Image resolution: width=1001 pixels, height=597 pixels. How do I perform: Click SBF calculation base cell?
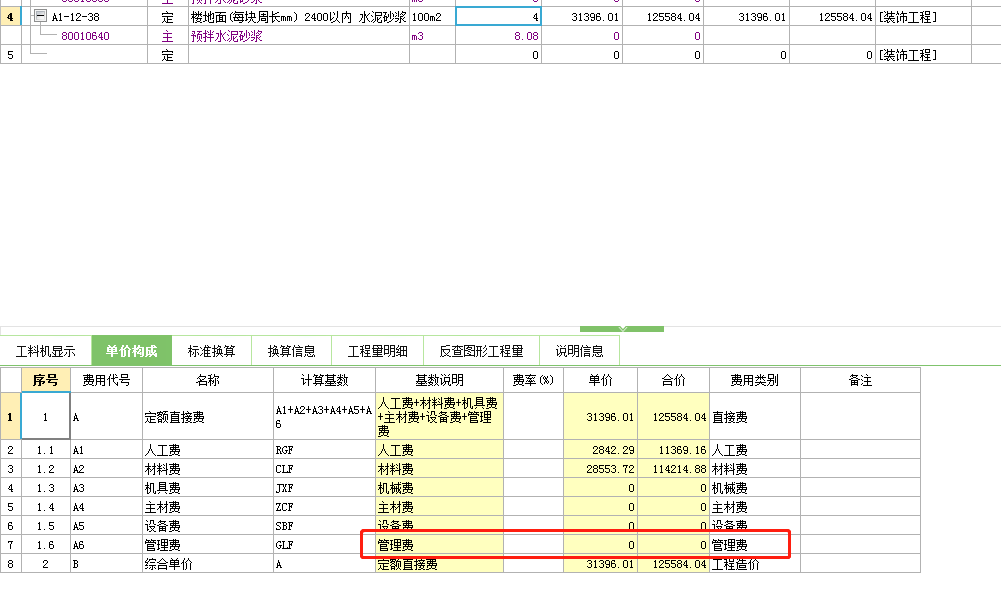[x=324, y=525]
